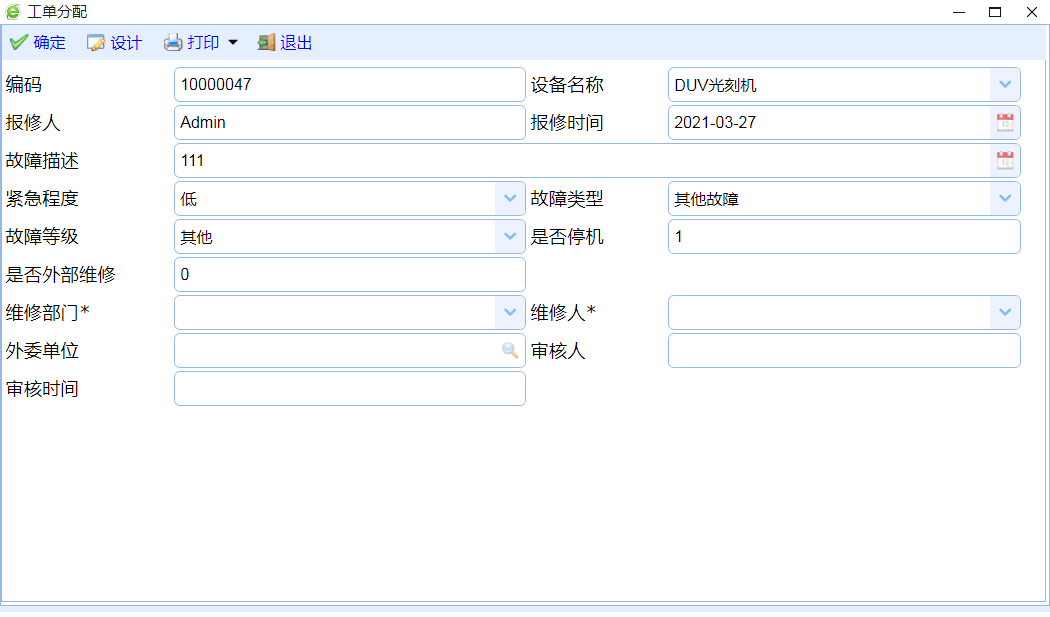The height and width of the screenshot is (617, 1050).
Task: Click the 工单分配 window title
Action: 57,11
